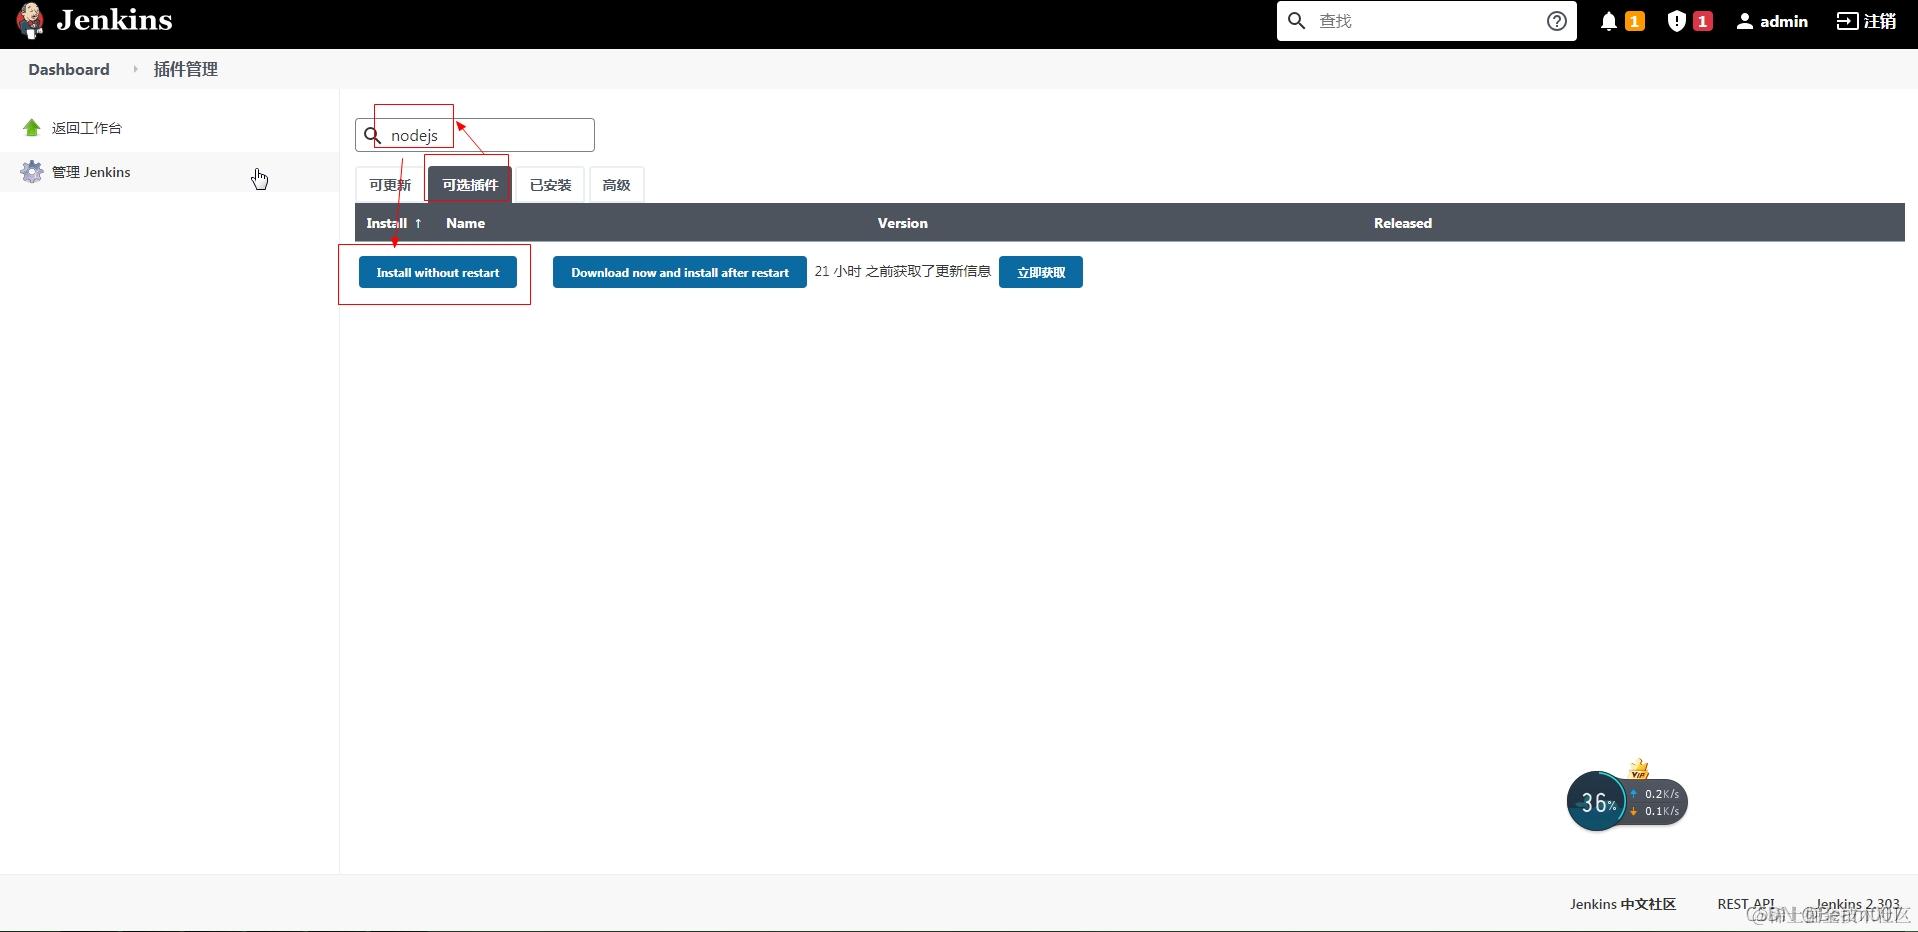Click the 立即获取 button
1918x932 pixels.
[1041, 272]
